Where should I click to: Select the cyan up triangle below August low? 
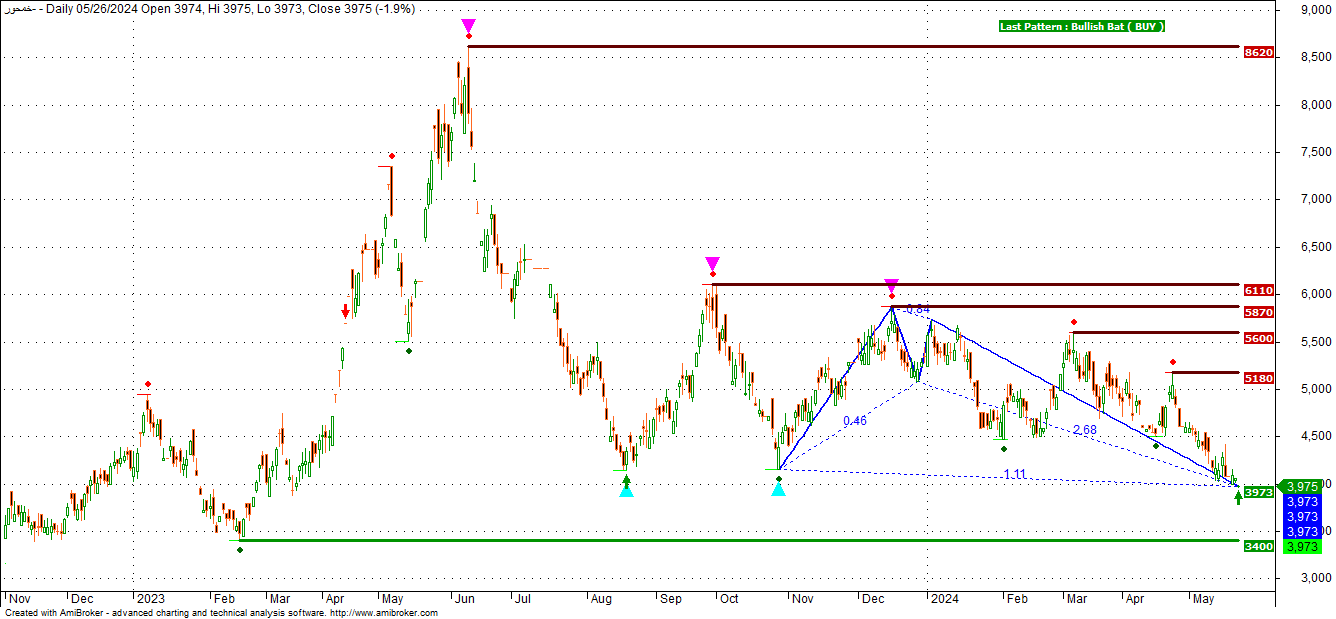tap(626, 489)
